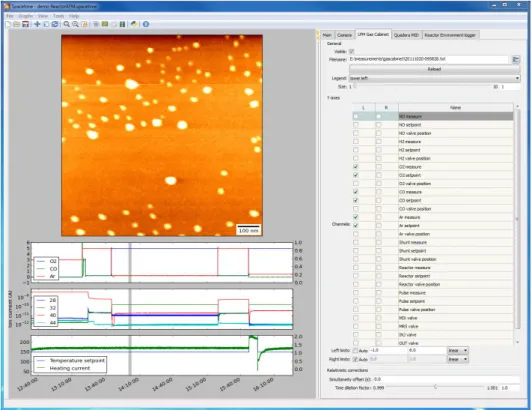Click the Time dilation factor slider handle
The width and height of the screenshot is (532, 410).
tap(435, 387)
